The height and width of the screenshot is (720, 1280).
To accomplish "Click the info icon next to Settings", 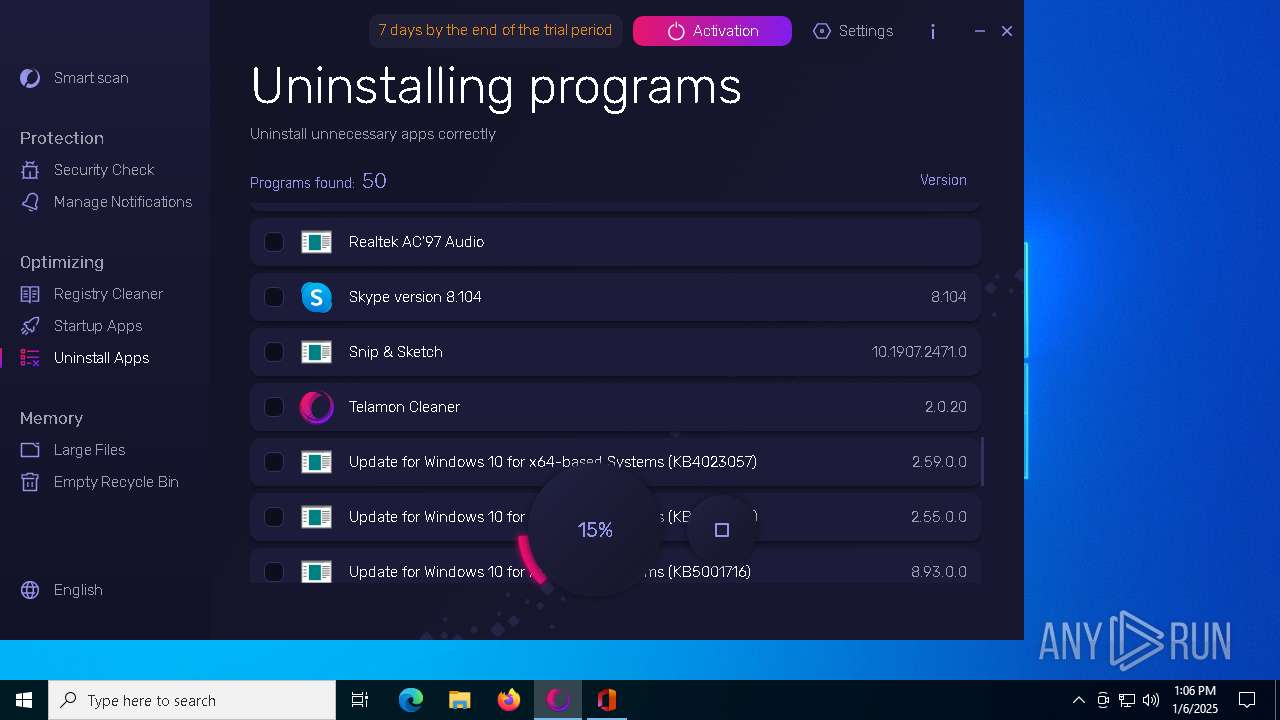I will pyautogui.click(x=933, y=31).
